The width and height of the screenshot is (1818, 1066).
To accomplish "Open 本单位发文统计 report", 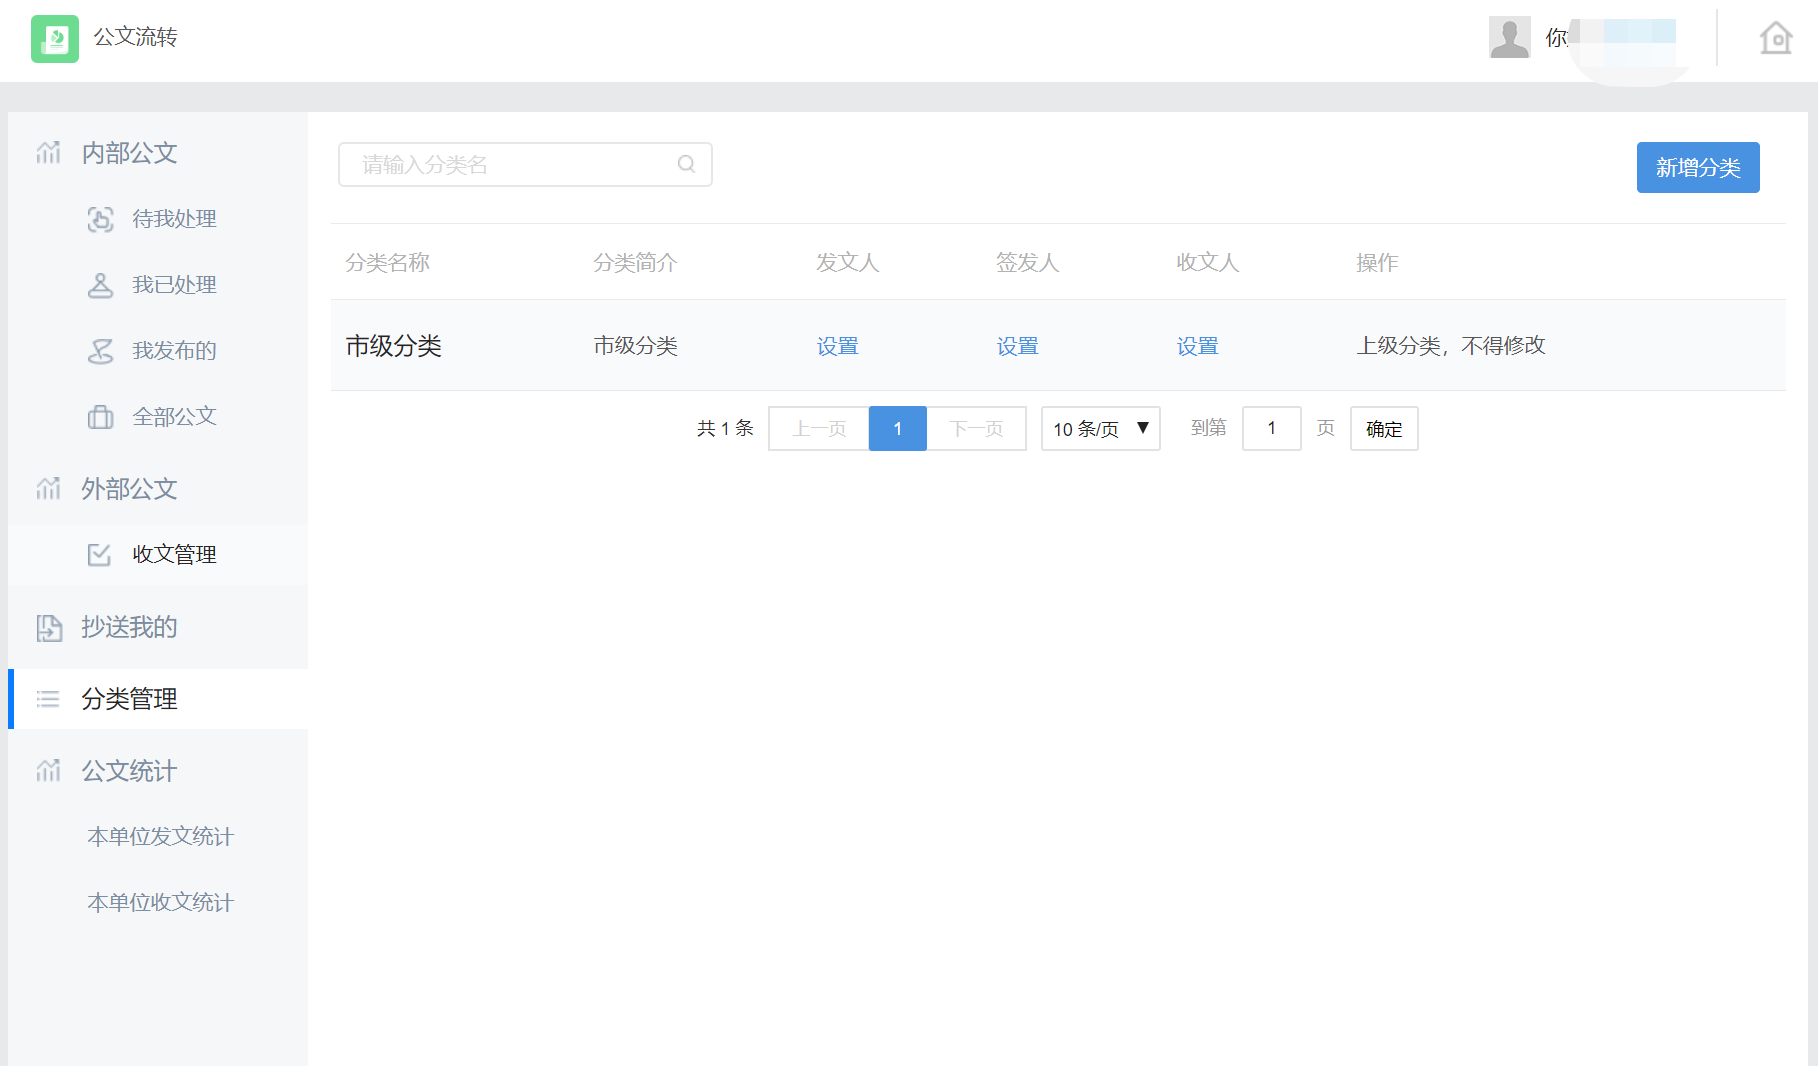I will 160,837.
